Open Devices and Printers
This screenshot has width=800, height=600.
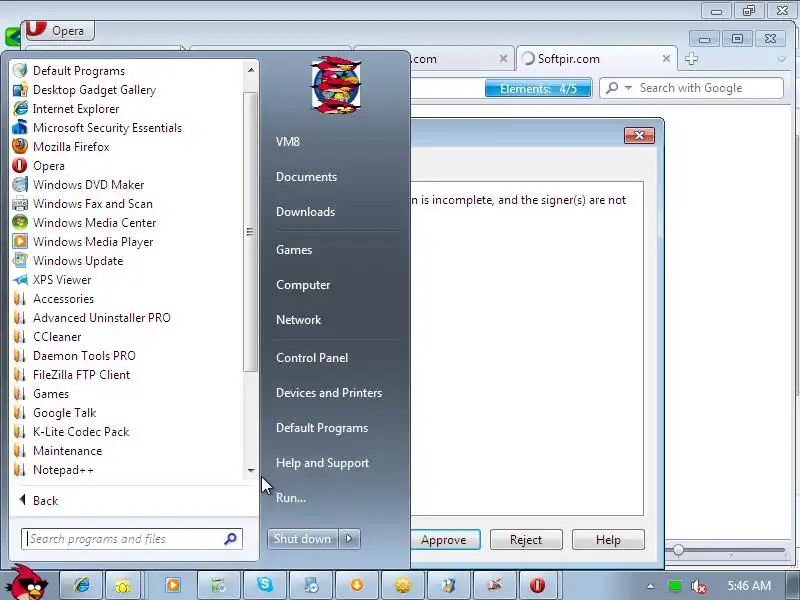coord(329,393)
